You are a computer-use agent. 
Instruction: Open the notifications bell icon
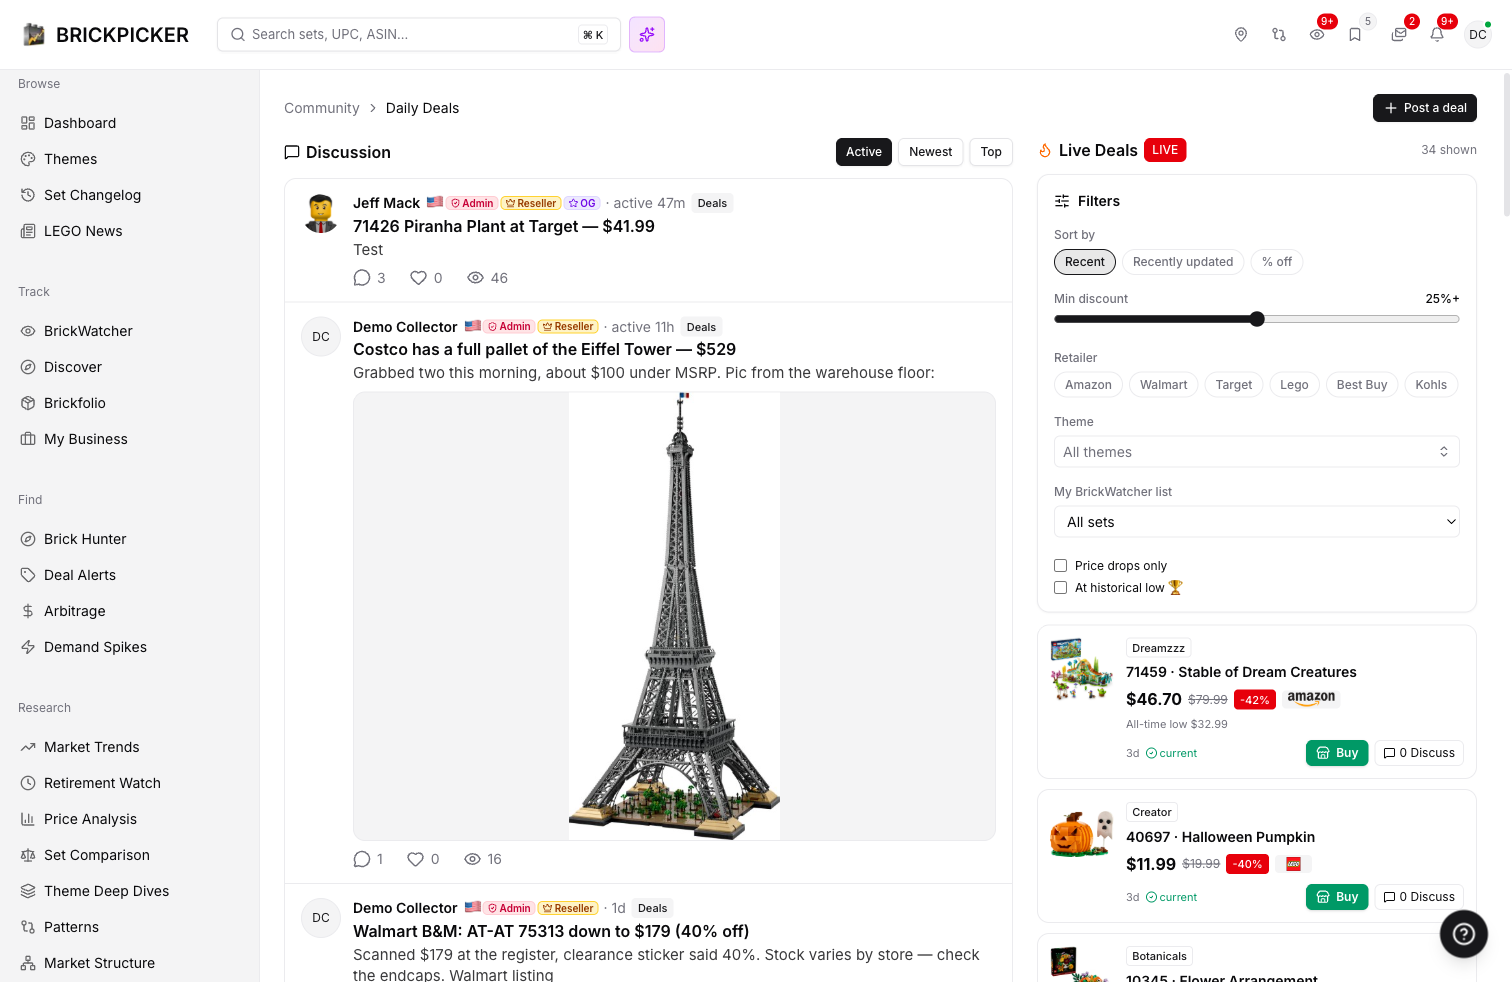1437,35
